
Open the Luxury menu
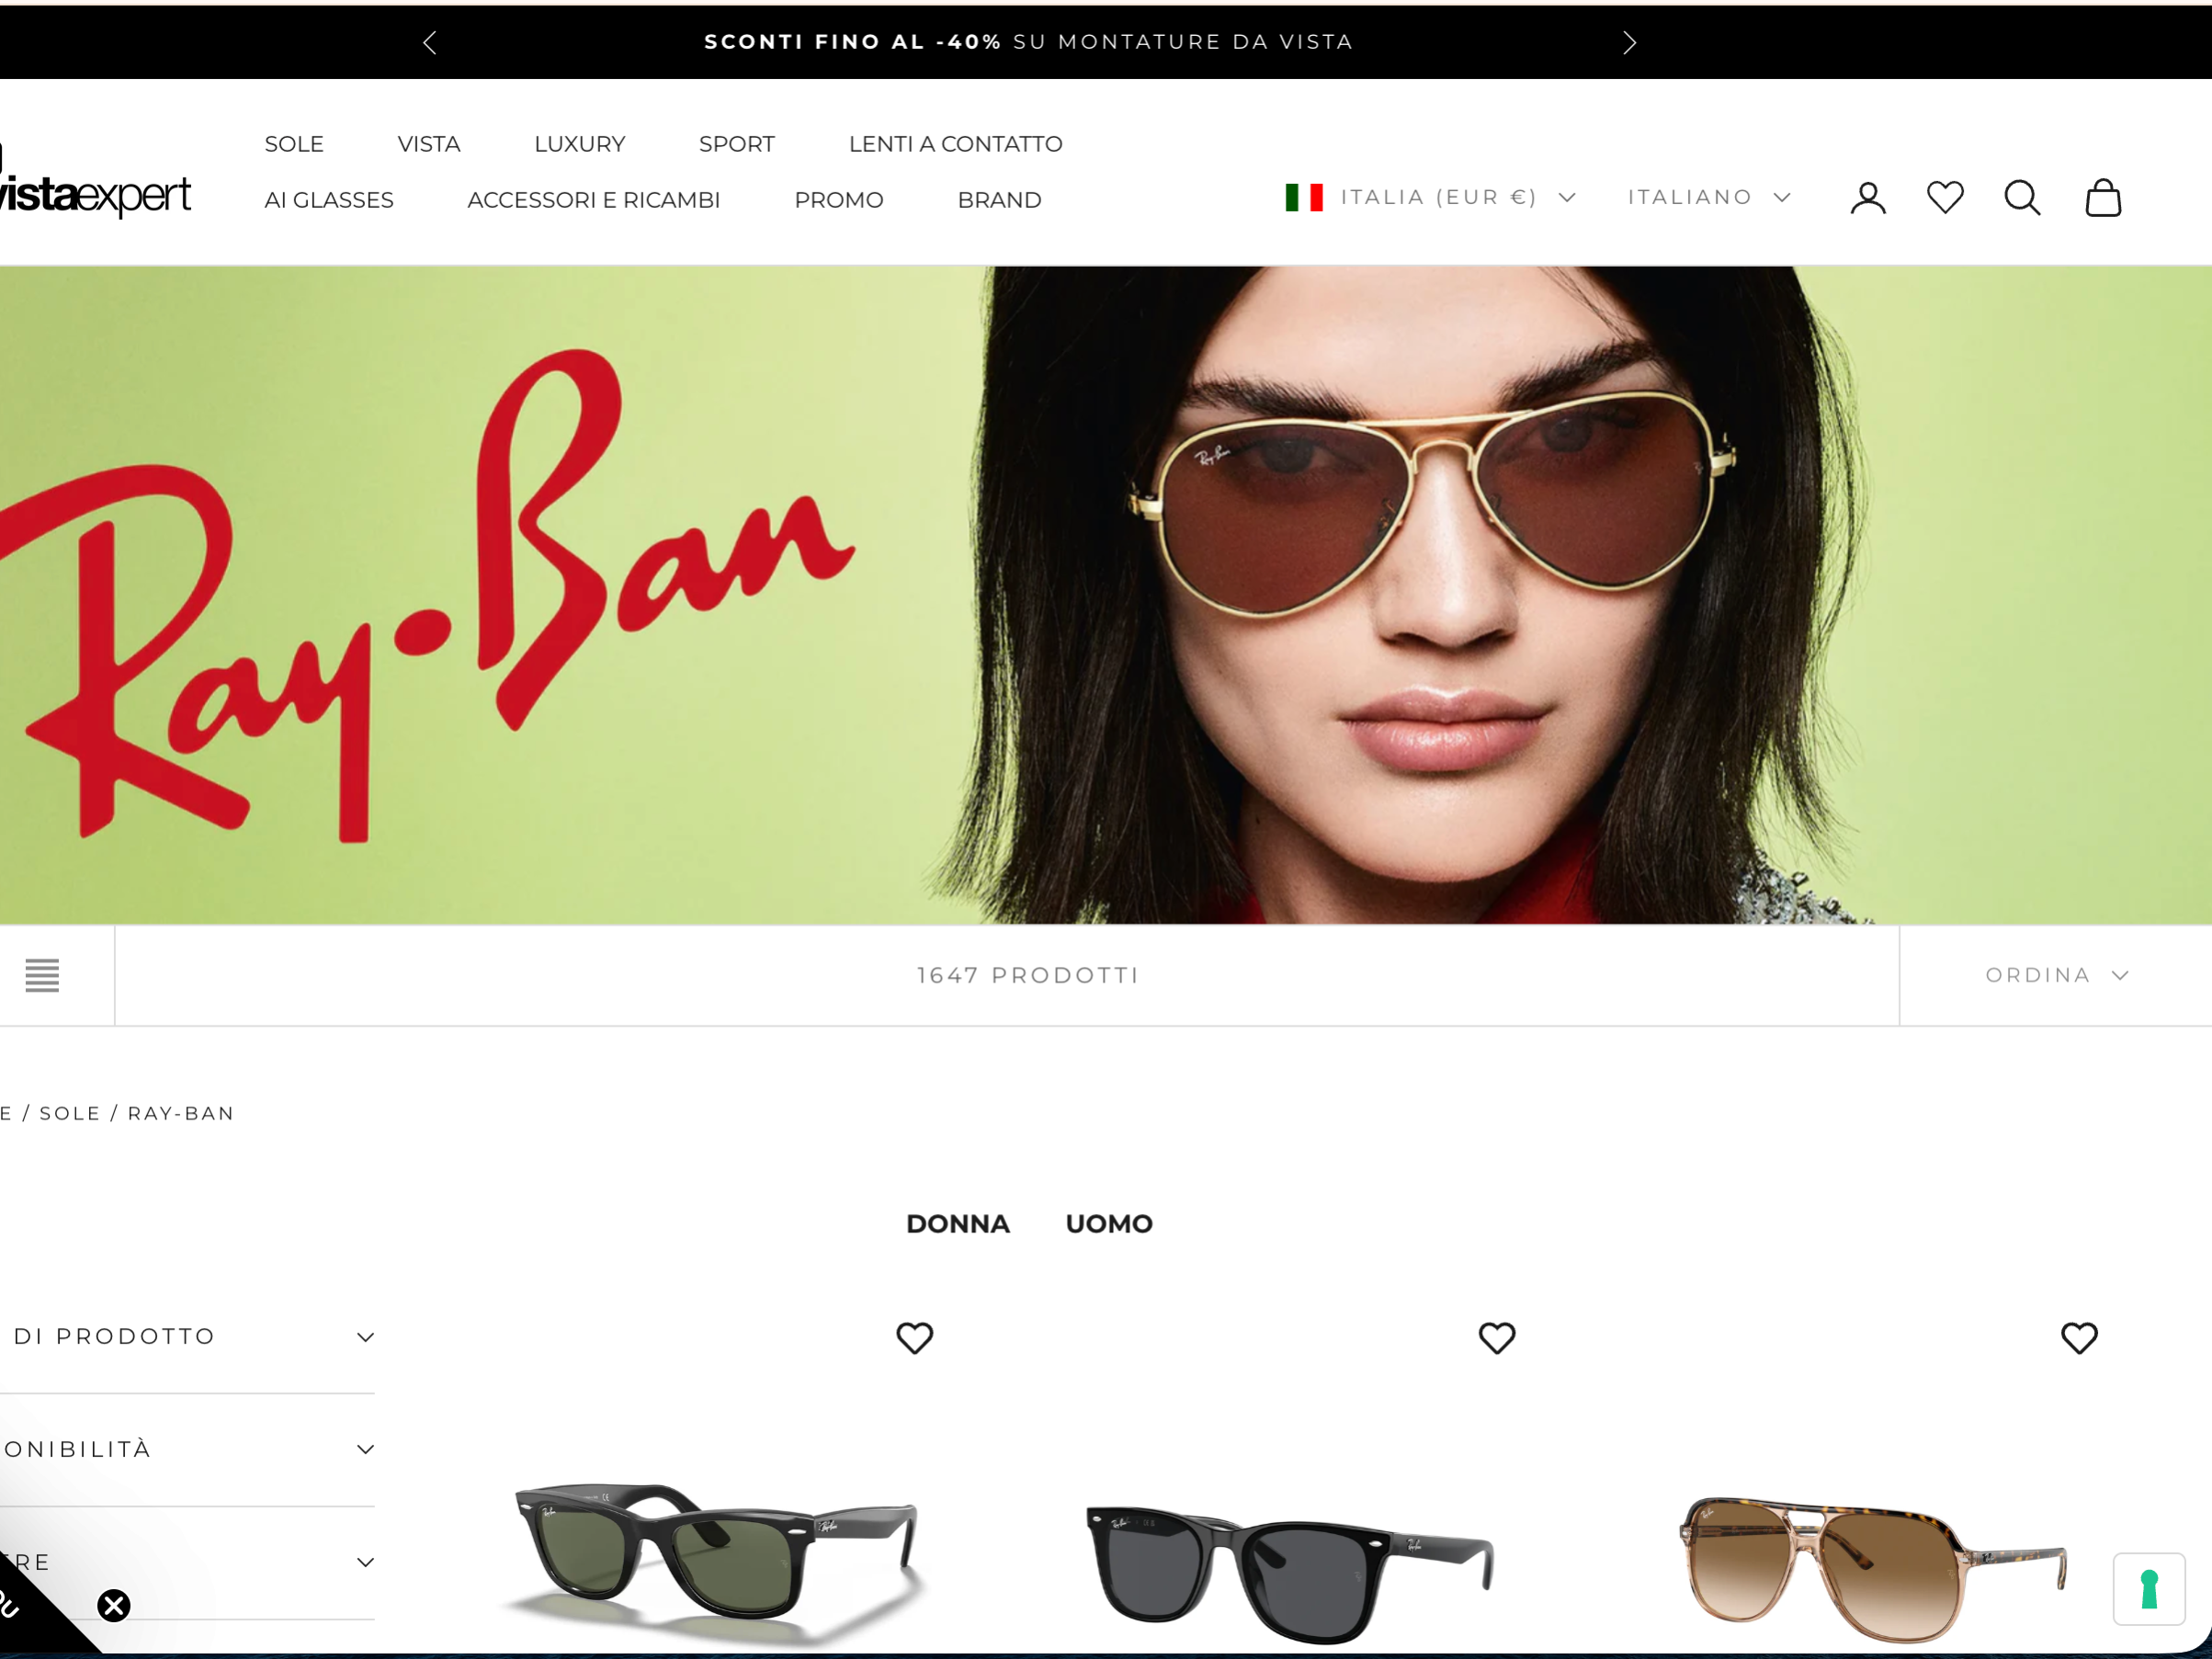pyautogui.click(x=580, y=144)
